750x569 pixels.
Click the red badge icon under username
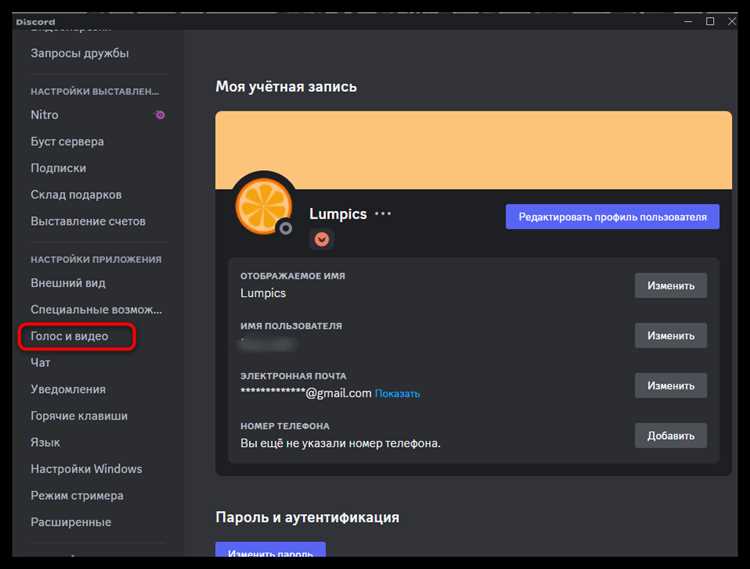click(x=322, y=239)
